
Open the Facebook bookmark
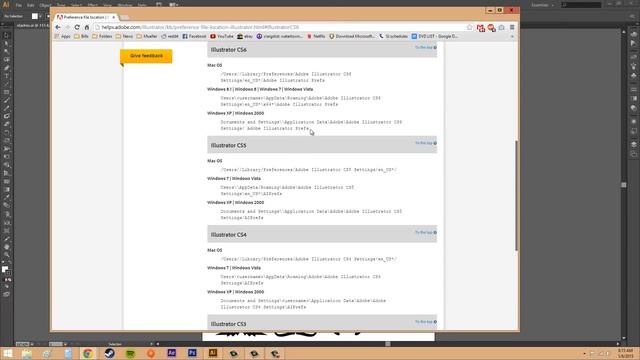(x=194, y=36)
